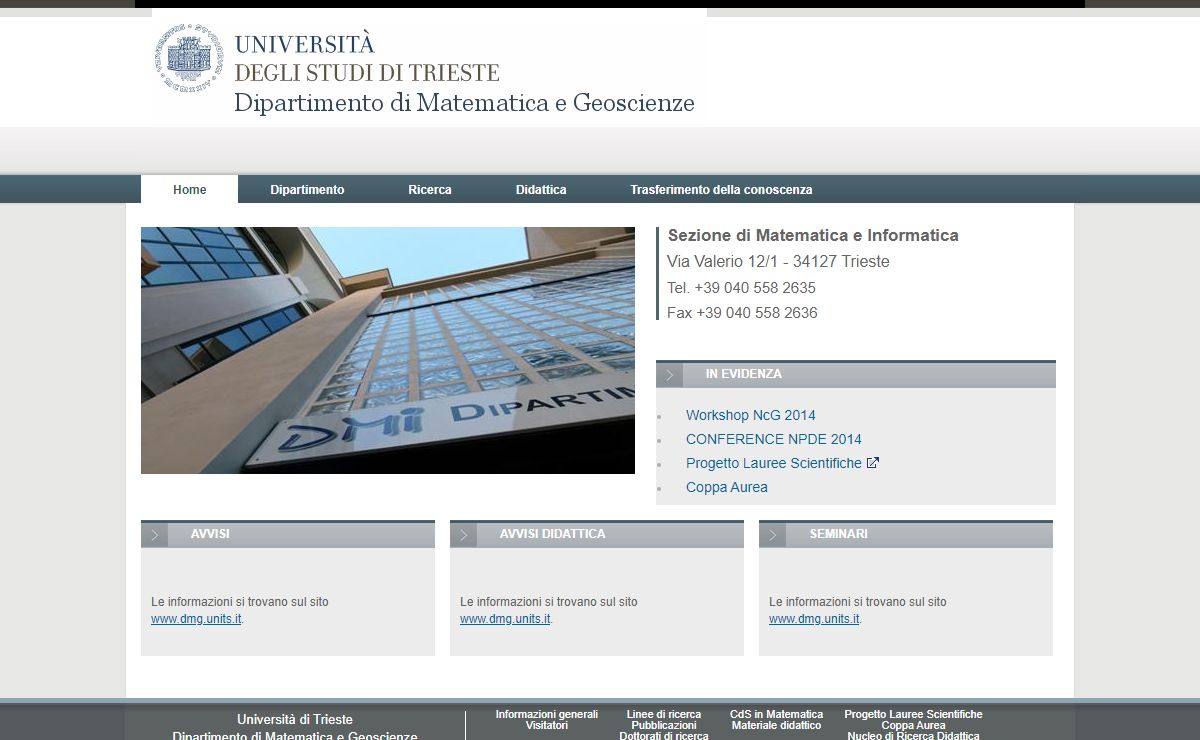Follow www.dmg.units.it link under AVVISI DIDATTICA

click(505, 618)
